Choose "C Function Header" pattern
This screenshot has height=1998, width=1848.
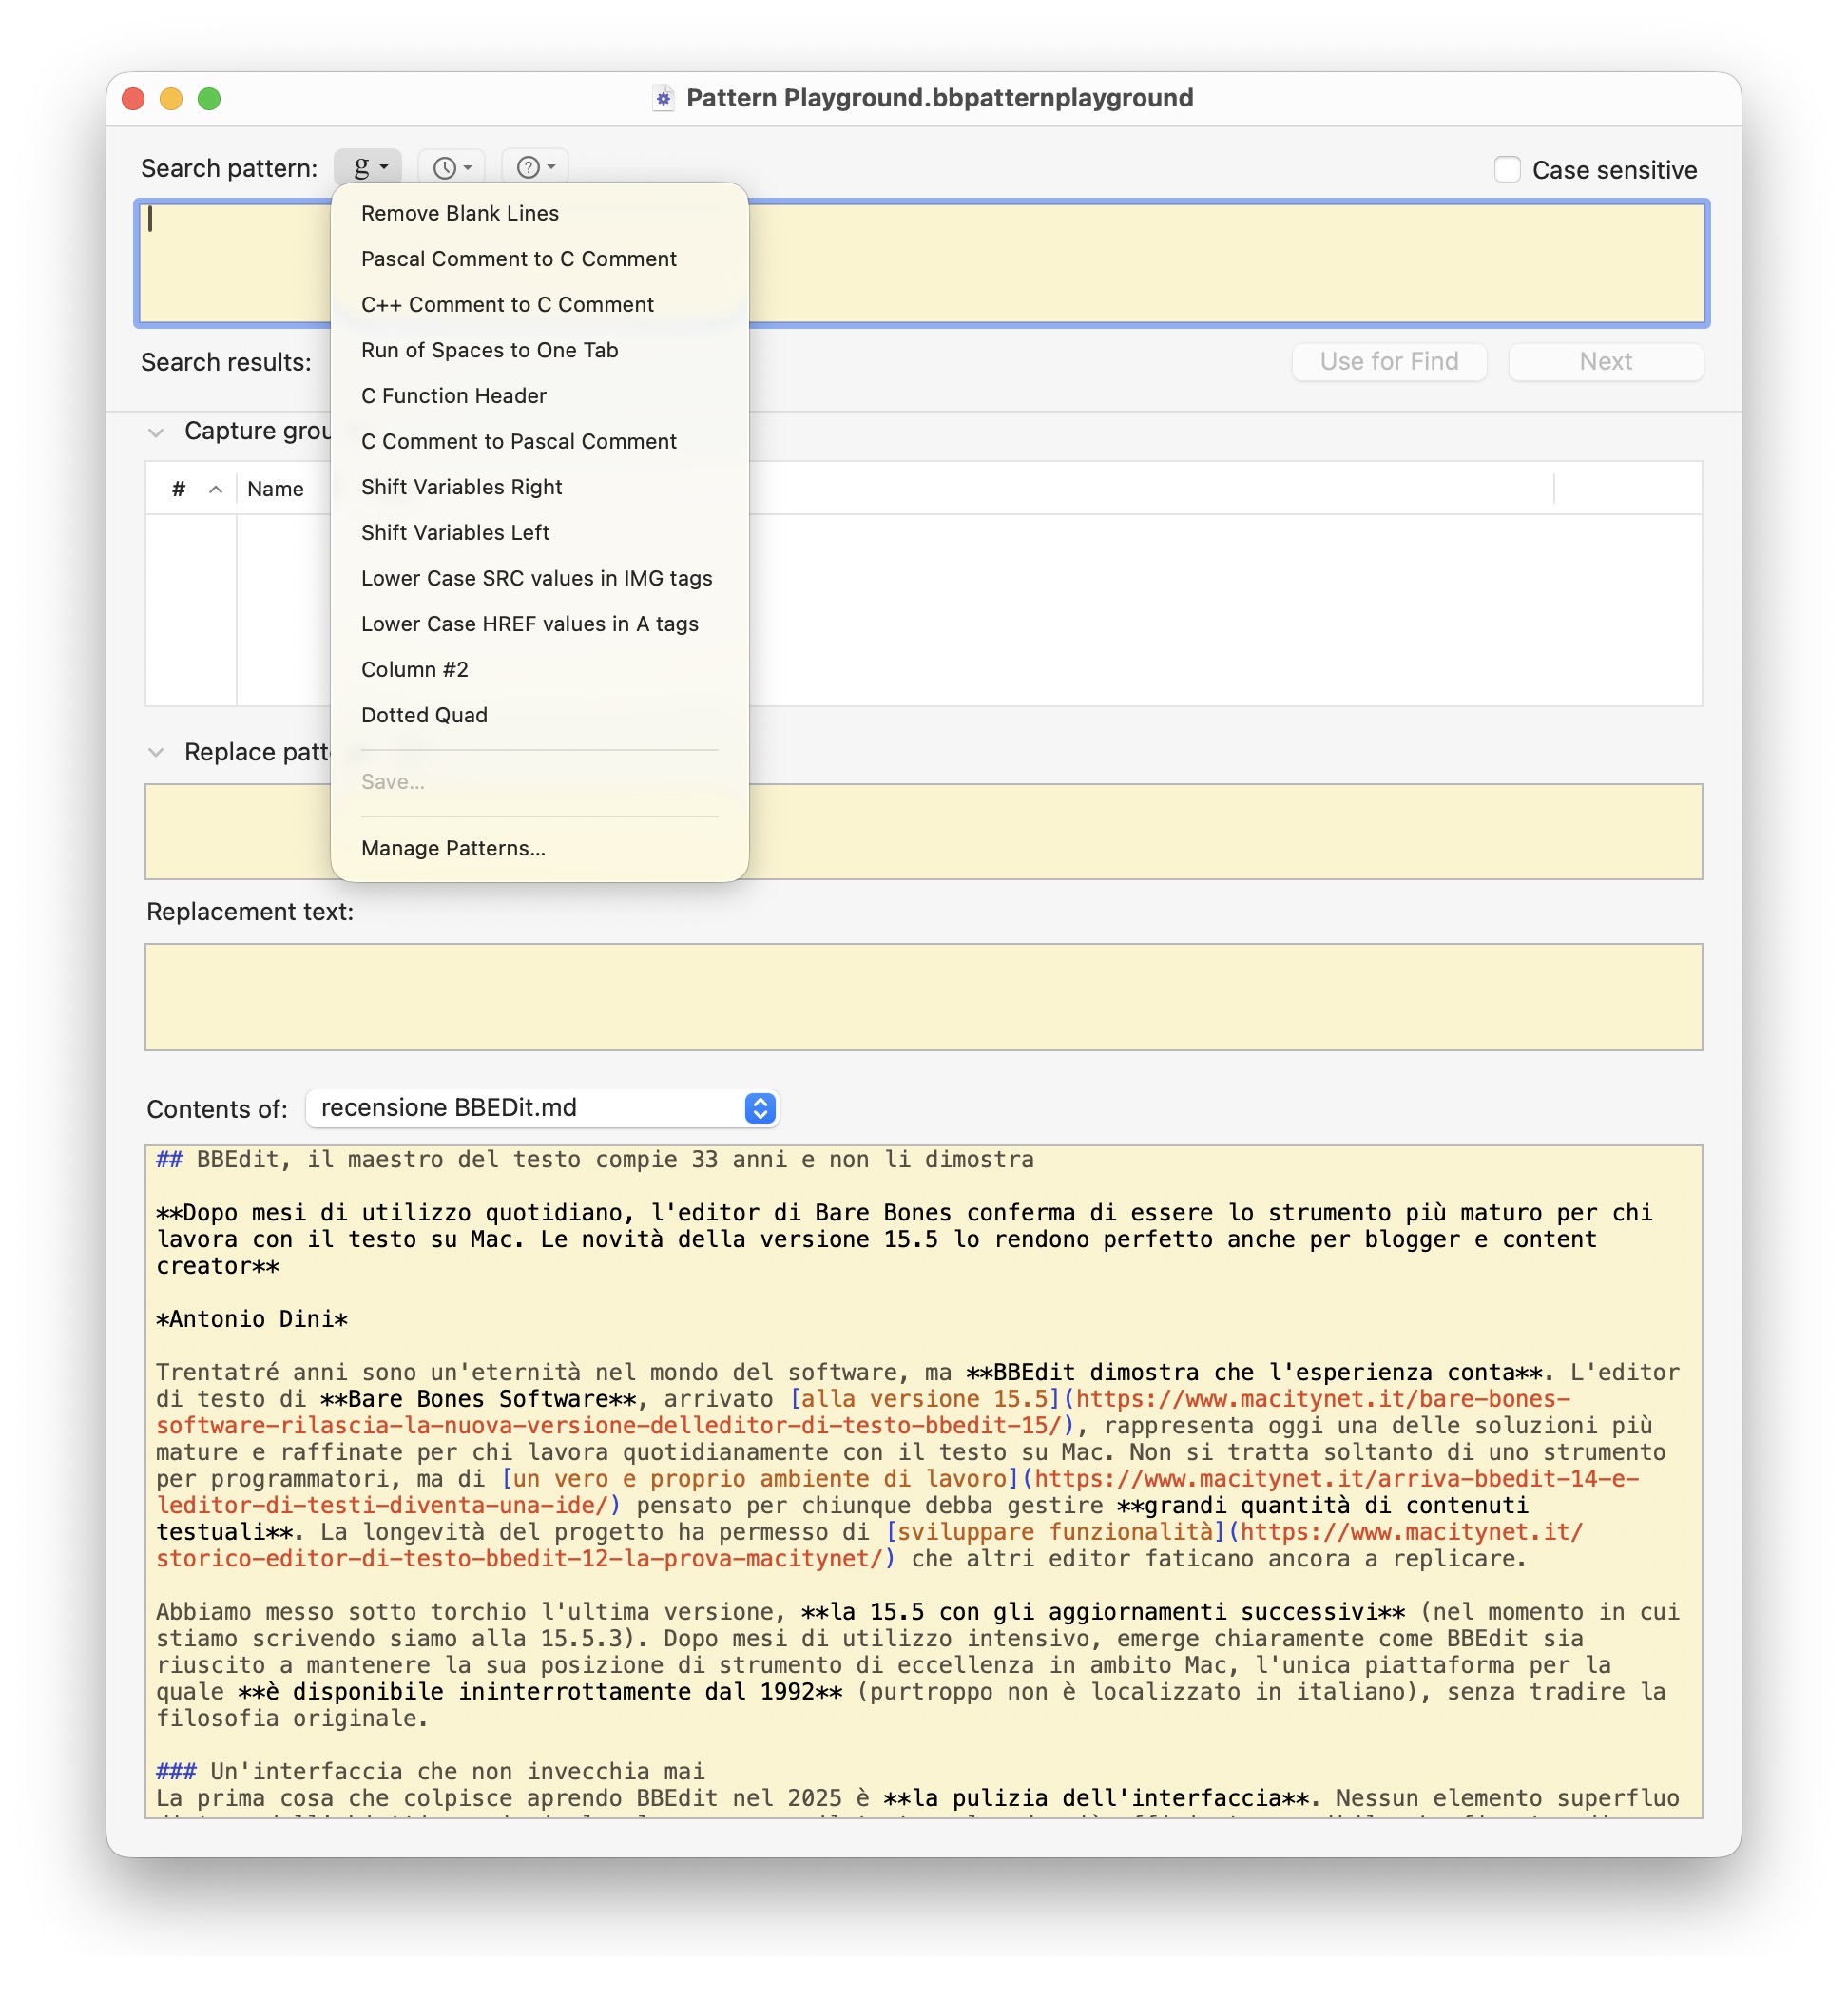click(453, 395)
